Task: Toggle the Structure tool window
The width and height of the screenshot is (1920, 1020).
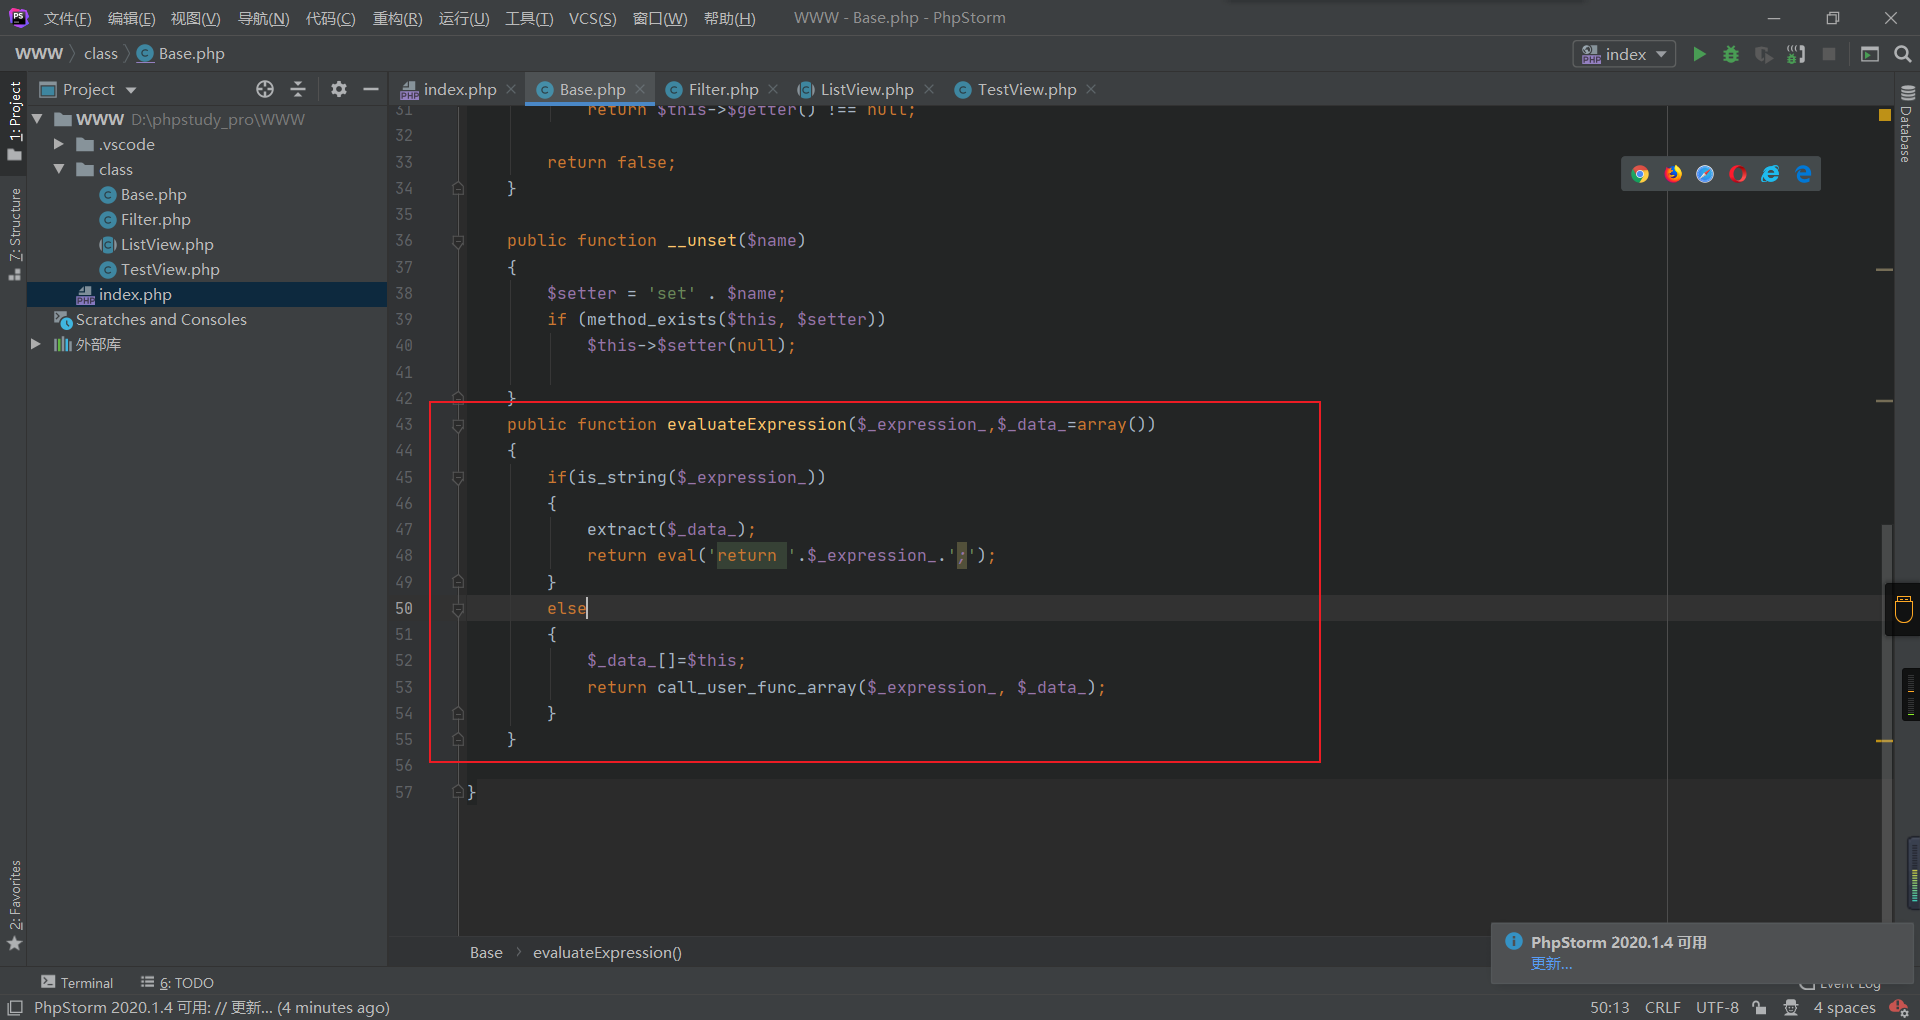Action: click(15, 232)
